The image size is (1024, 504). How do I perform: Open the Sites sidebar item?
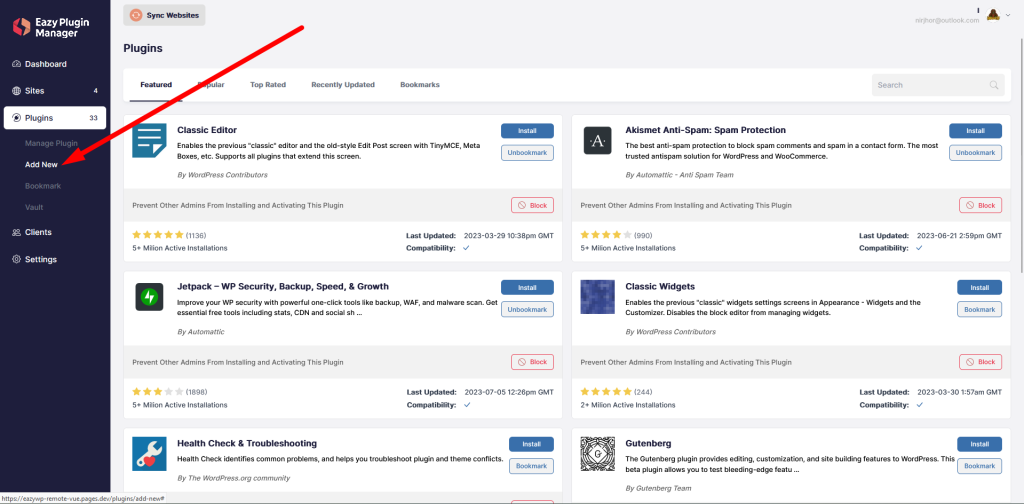[x=55, y=91]
